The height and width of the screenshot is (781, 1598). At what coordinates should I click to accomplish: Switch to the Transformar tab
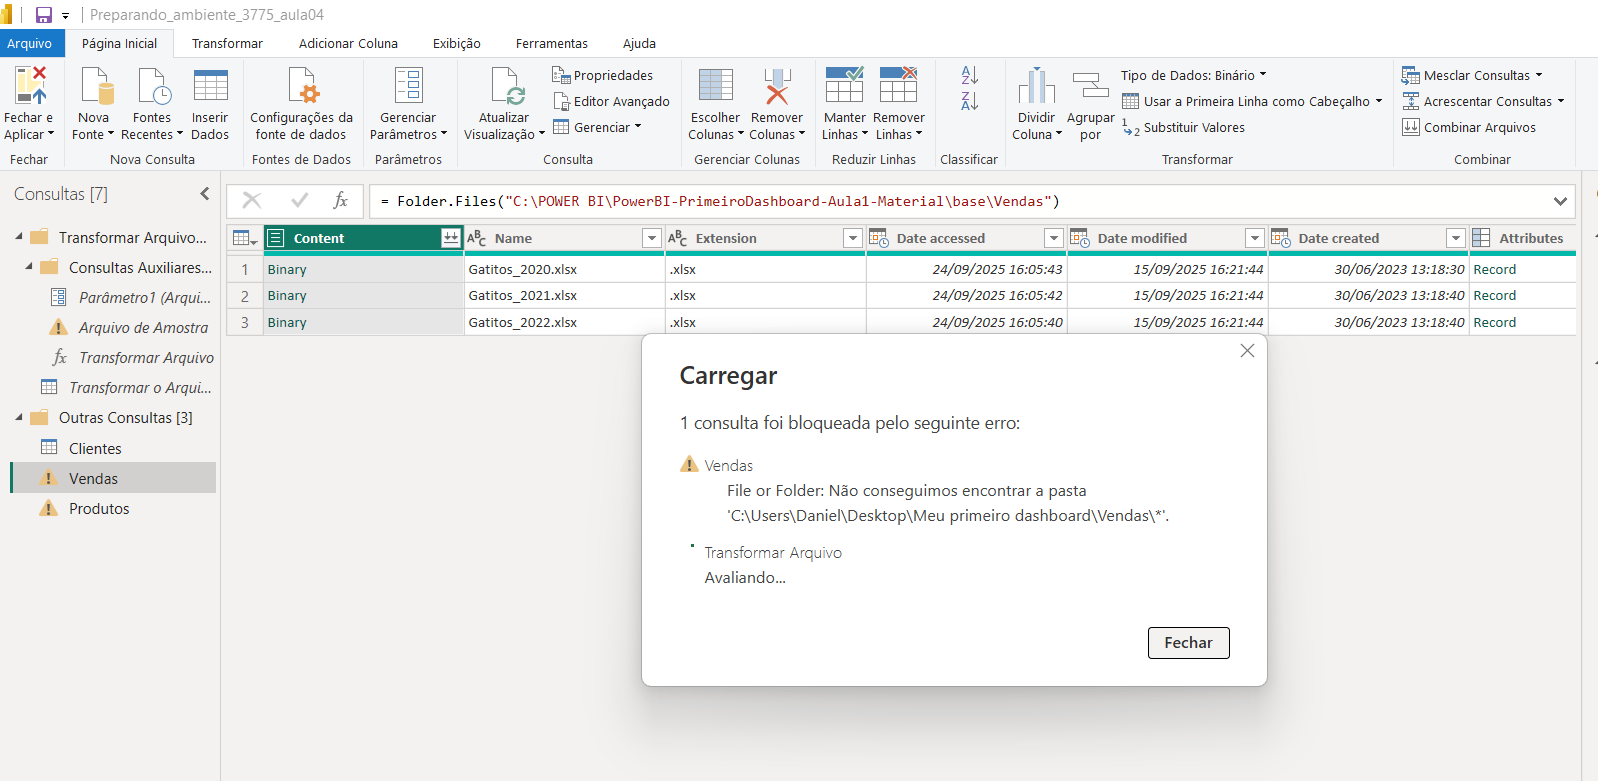227,43
